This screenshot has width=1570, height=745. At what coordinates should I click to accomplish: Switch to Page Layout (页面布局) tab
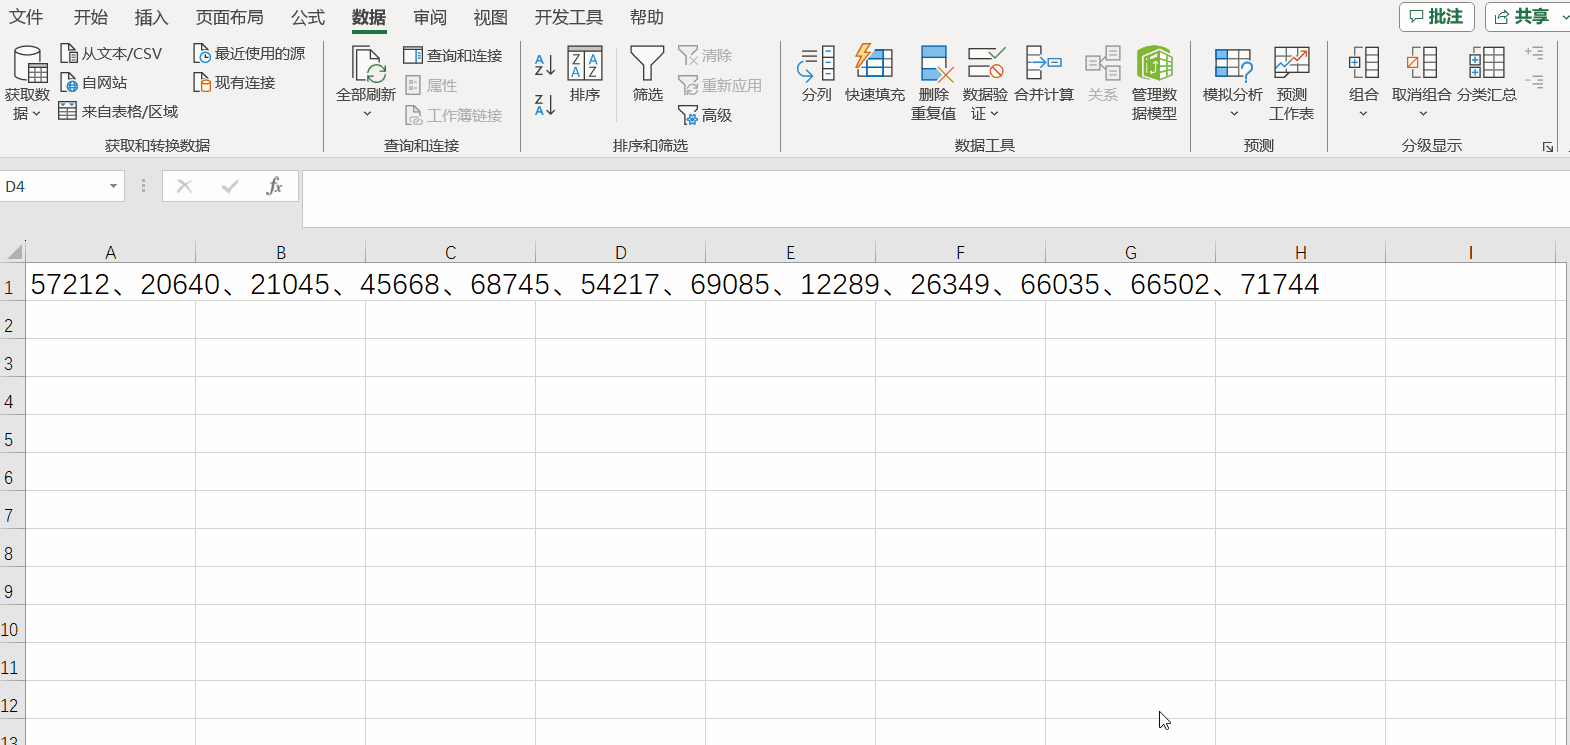pos(230,17)
